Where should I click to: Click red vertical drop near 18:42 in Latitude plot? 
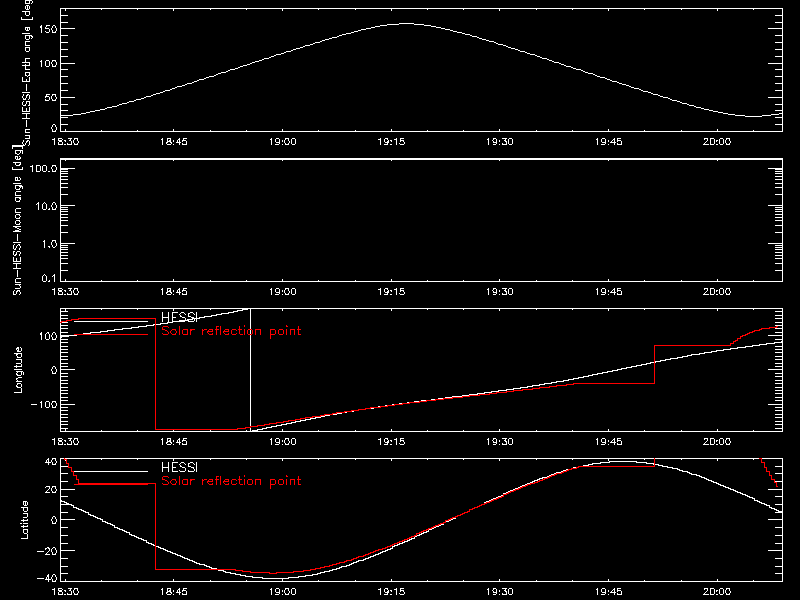(x=155, y=527)
